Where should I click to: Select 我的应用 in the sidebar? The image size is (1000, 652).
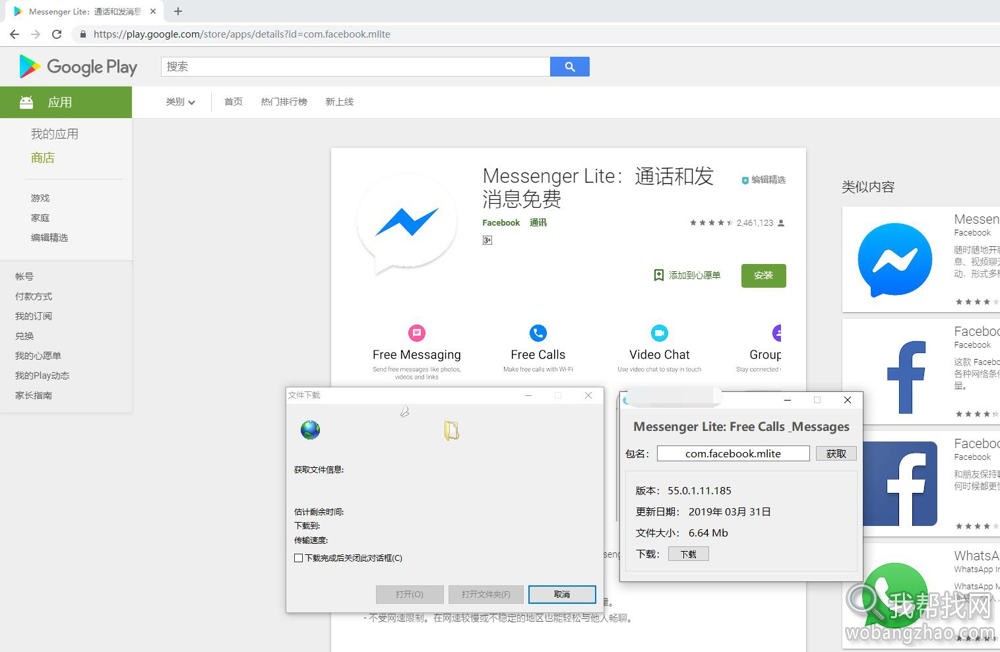tap(55, 134)
